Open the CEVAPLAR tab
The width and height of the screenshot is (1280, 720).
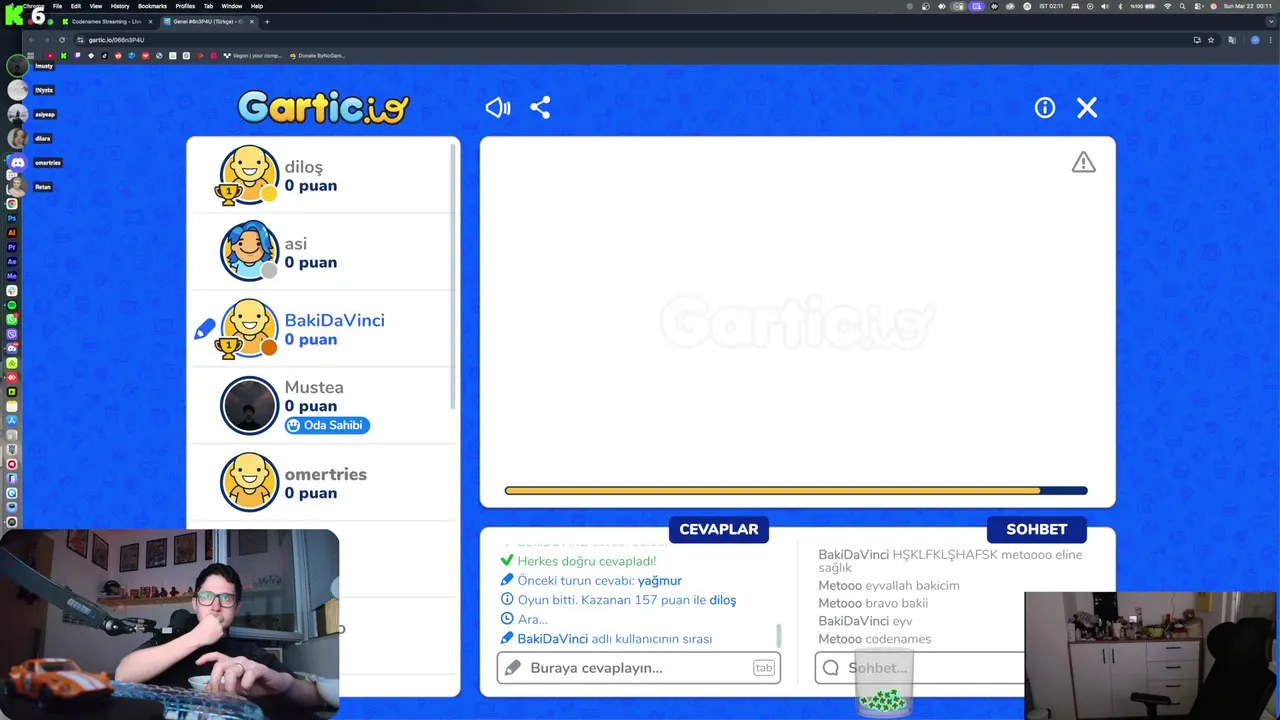[x=718, y=529]
